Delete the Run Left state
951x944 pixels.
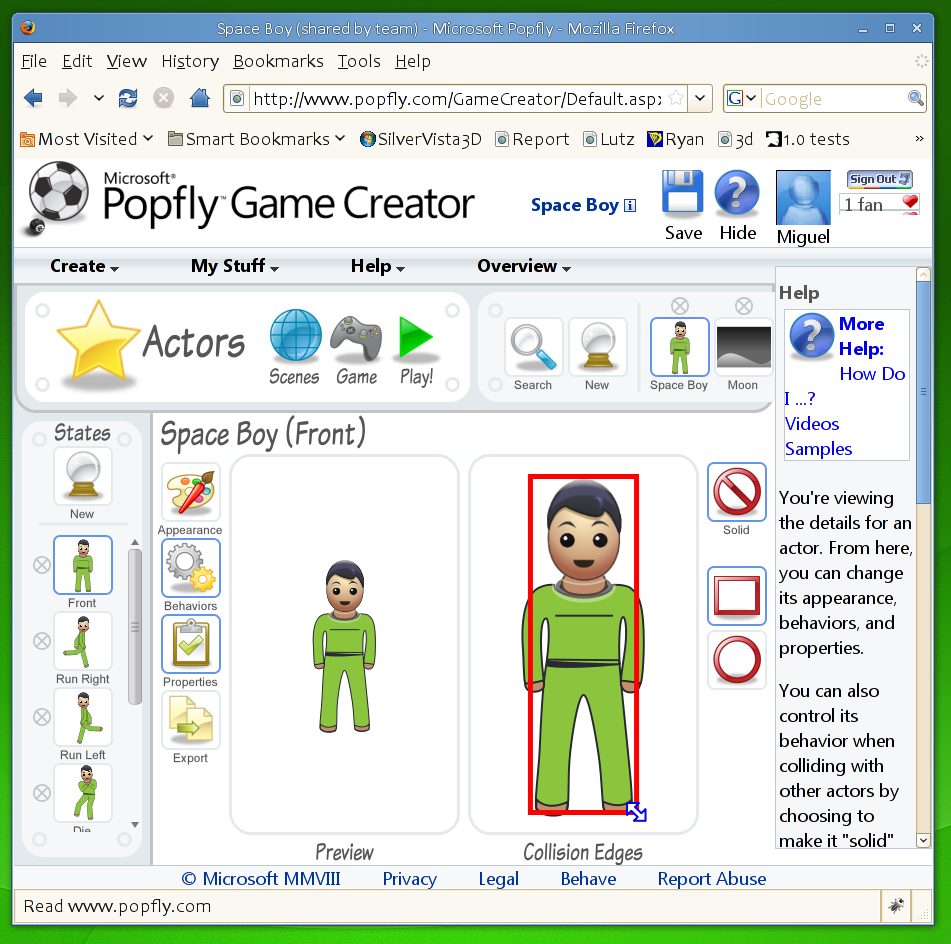(x=42, y=717)
